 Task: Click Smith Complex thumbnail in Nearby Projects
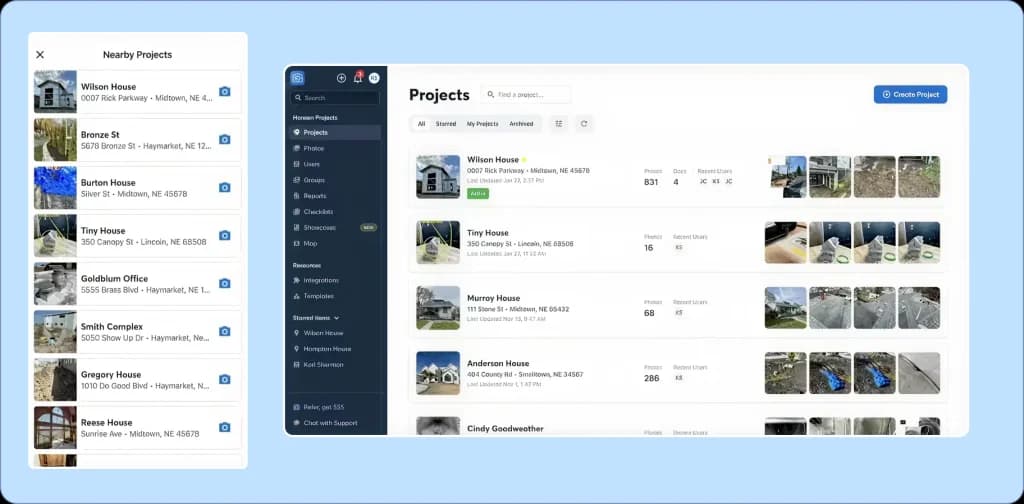(x=56, y=332)
